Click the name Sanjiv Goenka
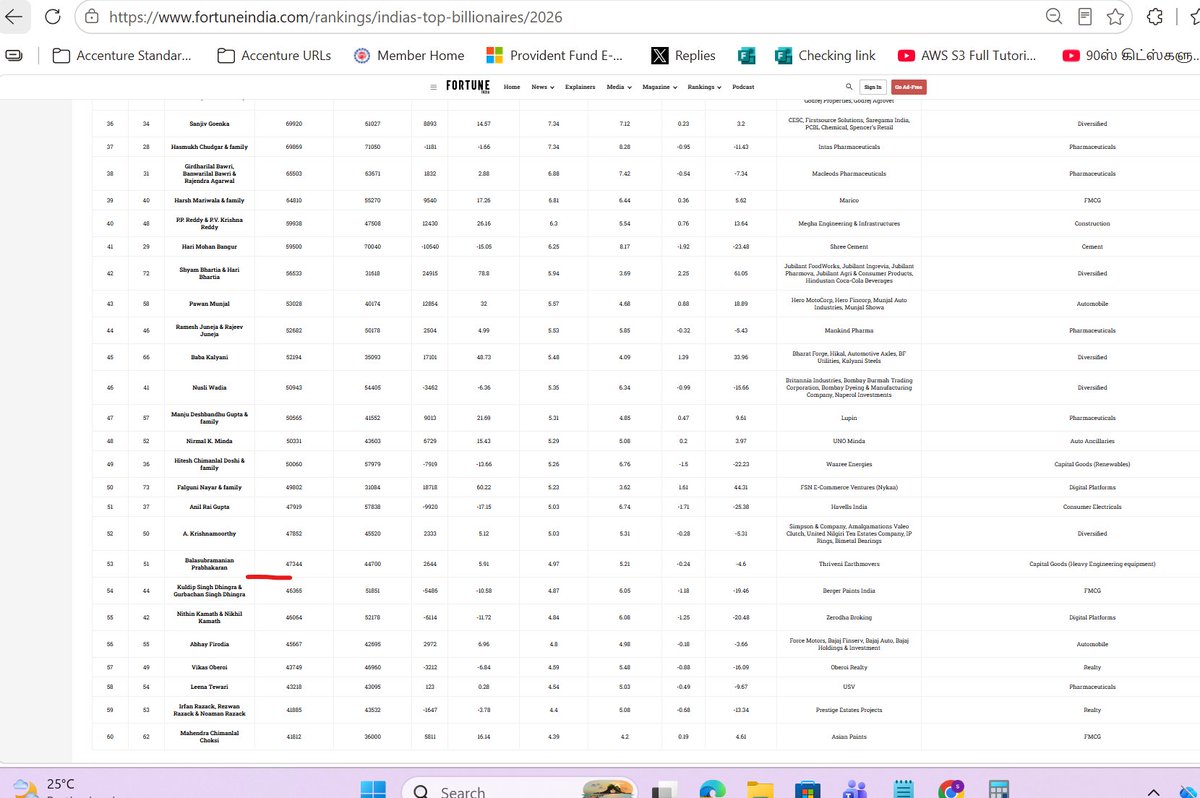The image size is (1200, 798). (209, 124)
